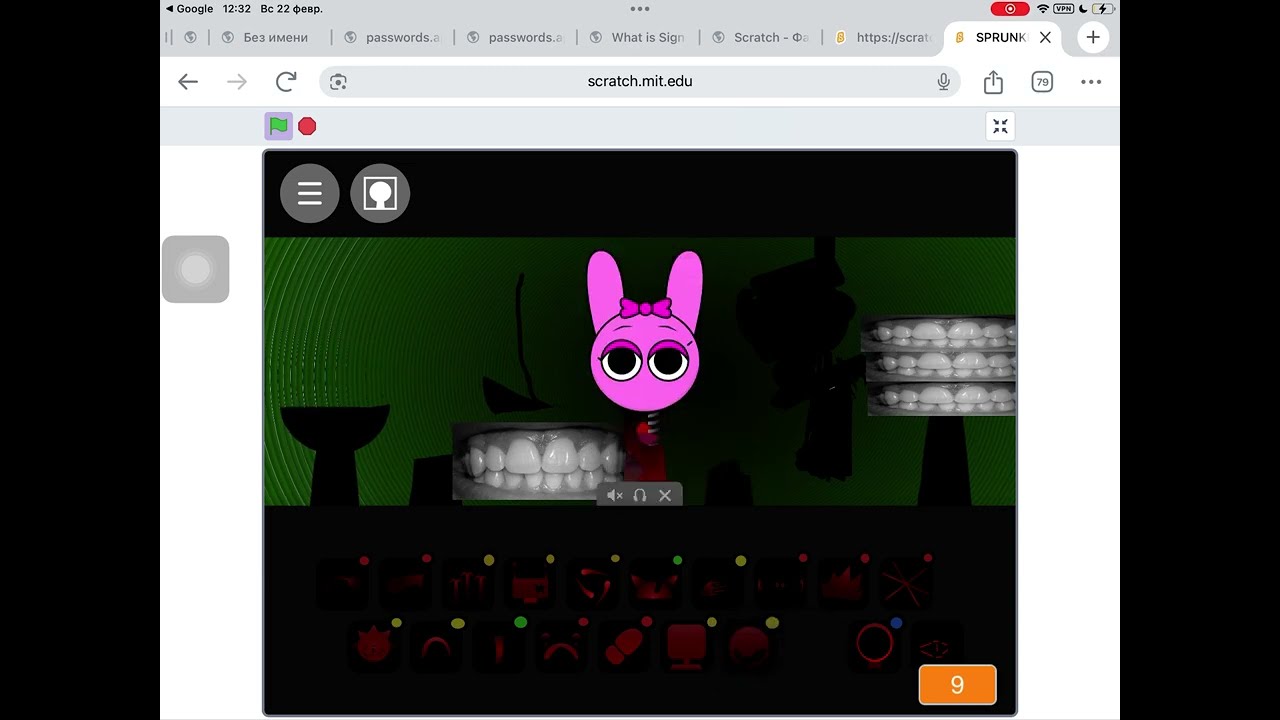Go back with the browser back arrow

[x=188, y=82]
